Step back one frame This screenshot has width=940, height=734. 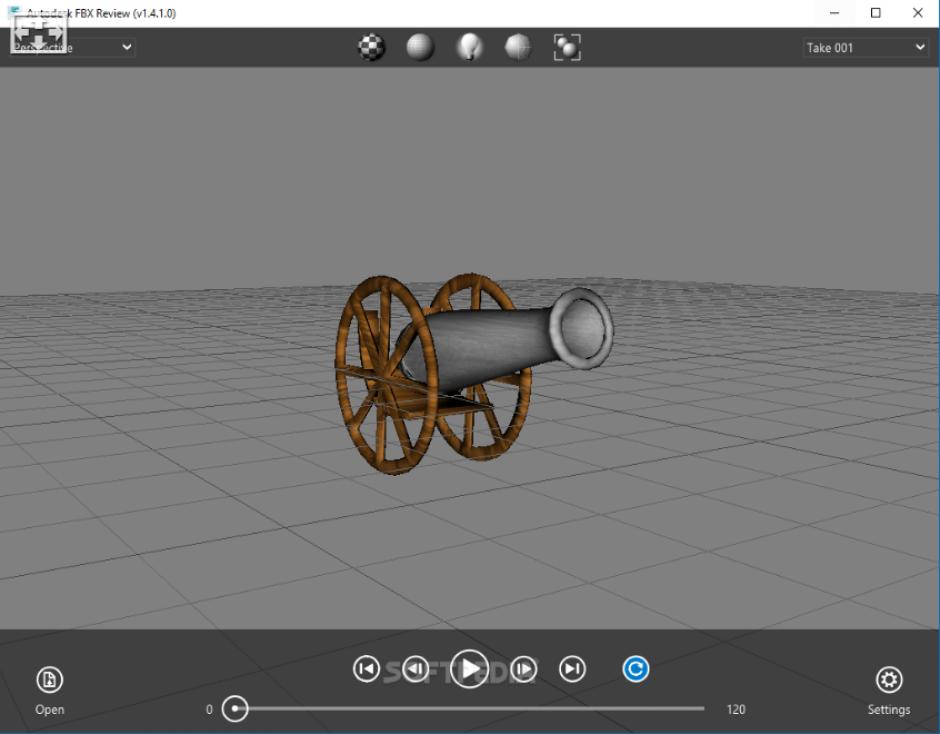point(415,669)
